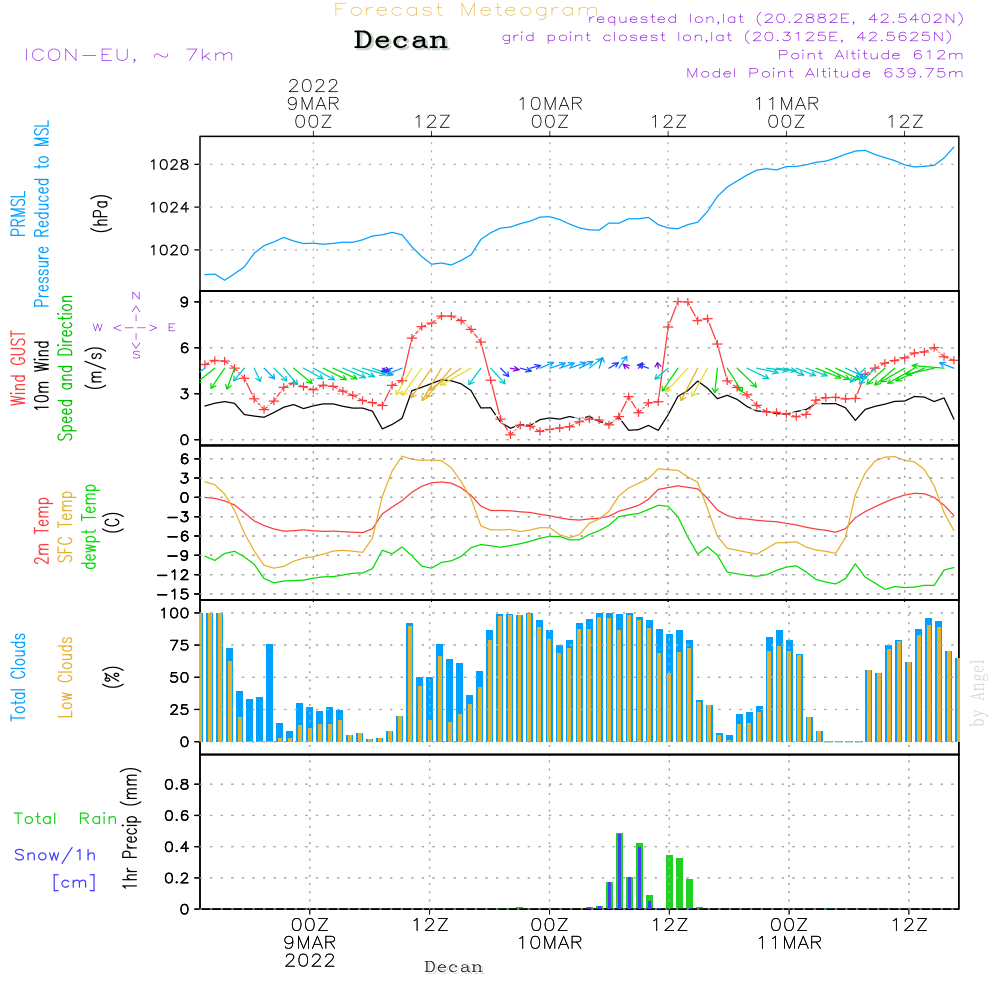This screenshot has width=1000, height=1000.
Task: Click the red "2m Temp" label
Action: pos(41,531)
